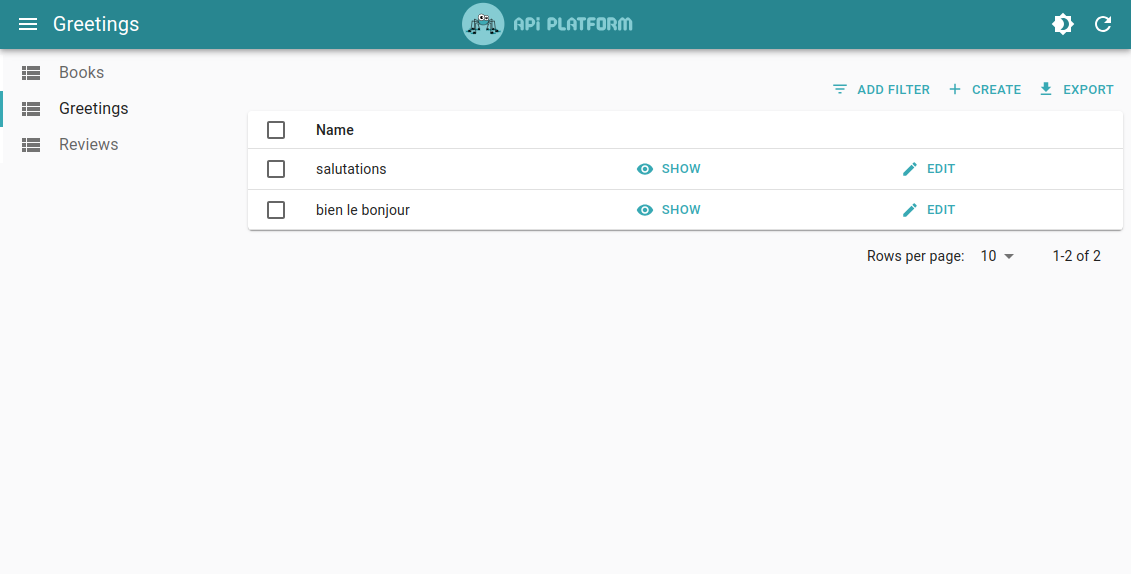Select Greetings in the sidebar menu

point(93,109)
